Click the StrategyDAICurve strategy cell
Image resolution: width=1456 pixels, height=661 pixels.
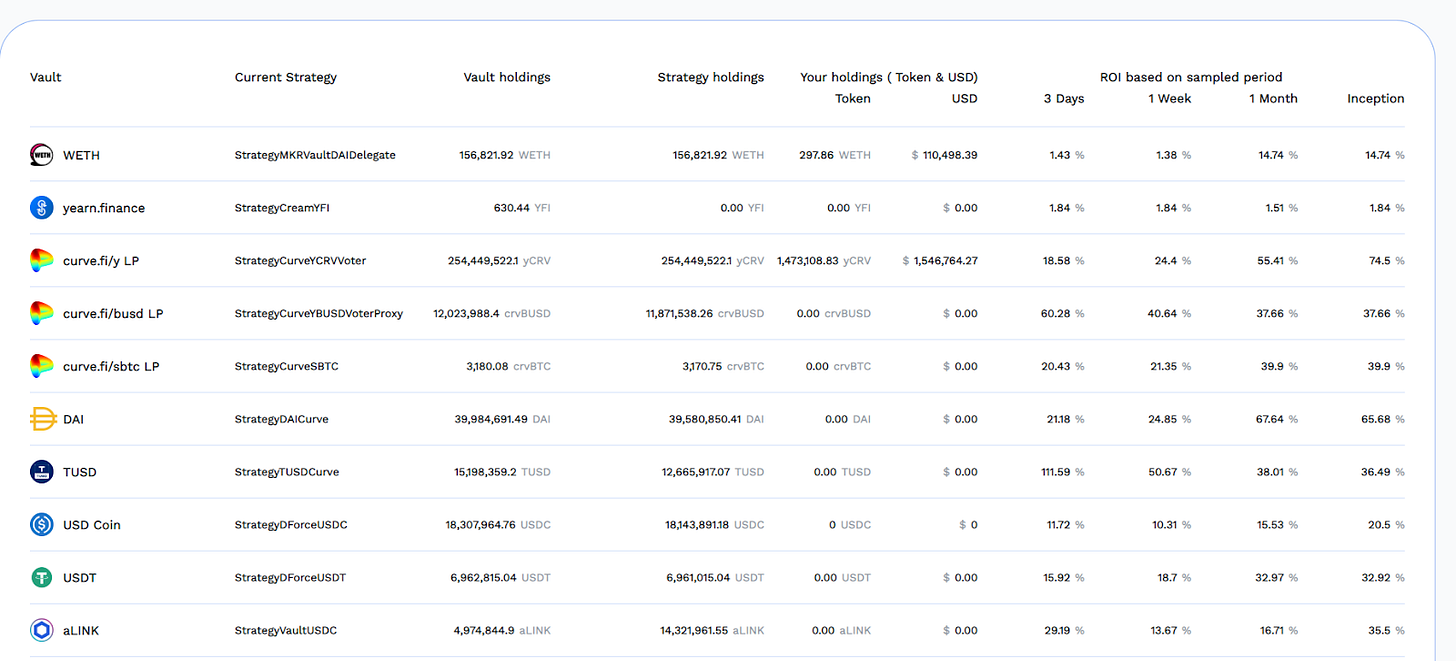[x=281, y=419]
